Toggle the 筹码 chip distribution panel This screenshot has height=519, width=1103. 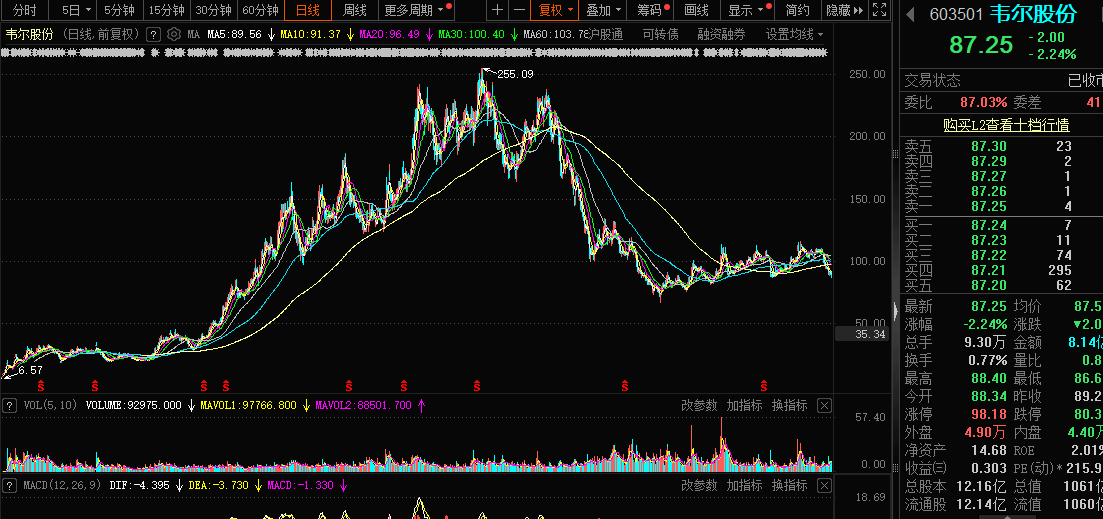click(649, 11)
